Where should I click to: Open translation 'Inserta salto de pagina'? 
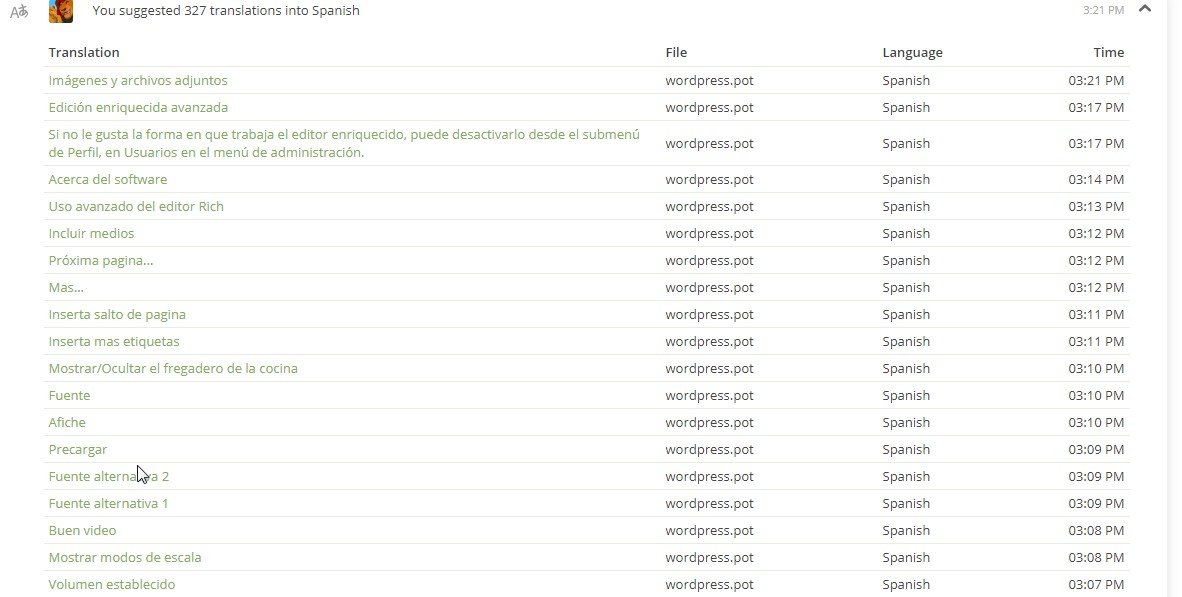tap(117, 315)
